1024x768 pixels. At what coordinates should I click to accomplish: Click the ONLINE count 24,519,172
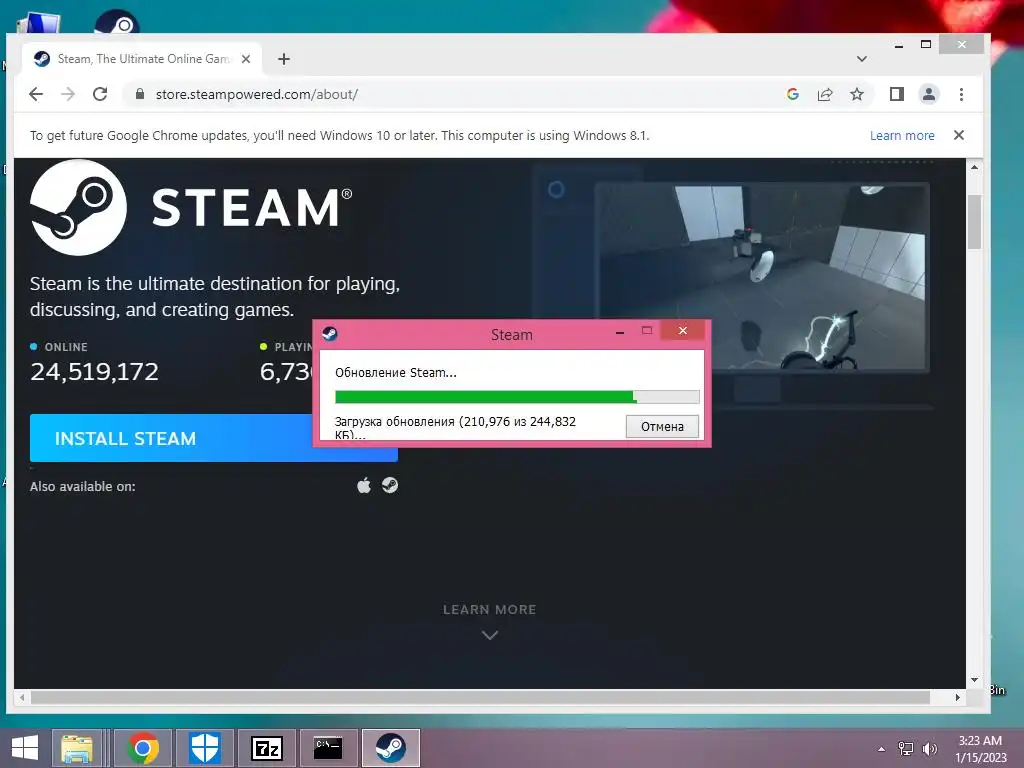tap(94, 372)
